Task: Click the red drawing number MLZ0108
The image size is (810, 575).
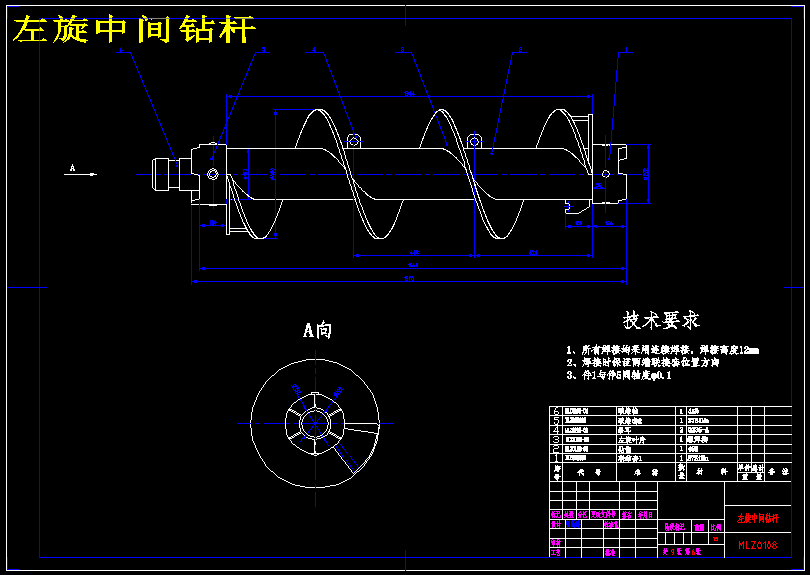Action: 757,545
